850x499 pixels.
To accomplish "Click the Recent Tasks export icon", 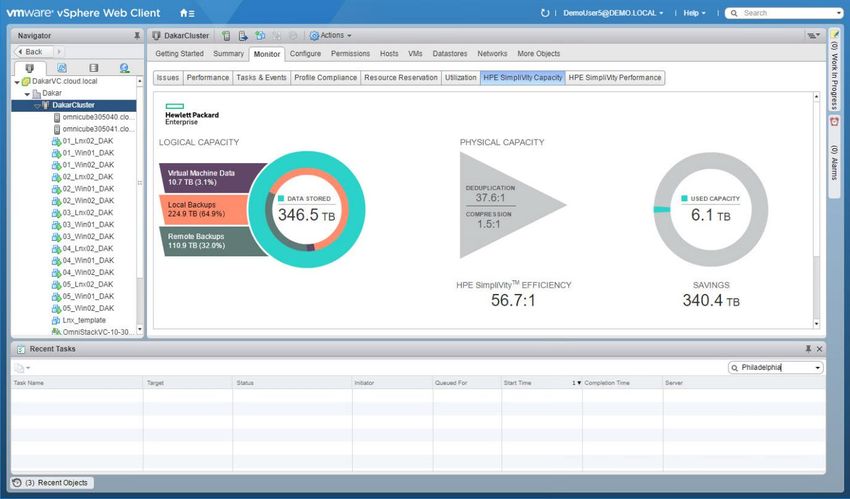I will tap(21, 368).
